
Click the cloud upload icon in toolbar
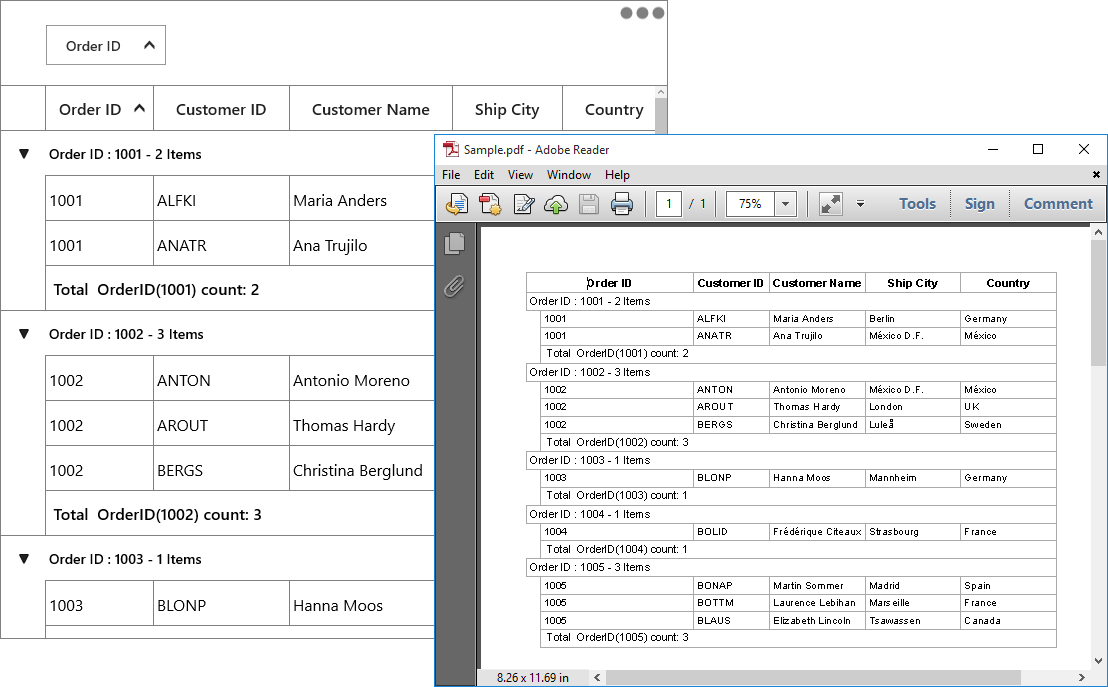point(556,204)
